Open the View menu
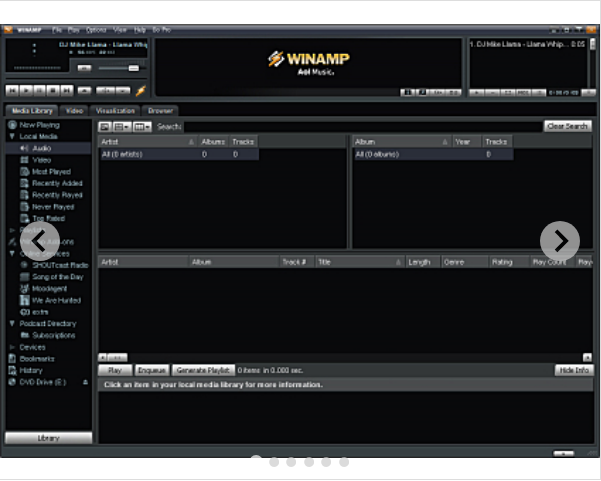Screen dimensions: 601x481 click(x=120, y=30)
